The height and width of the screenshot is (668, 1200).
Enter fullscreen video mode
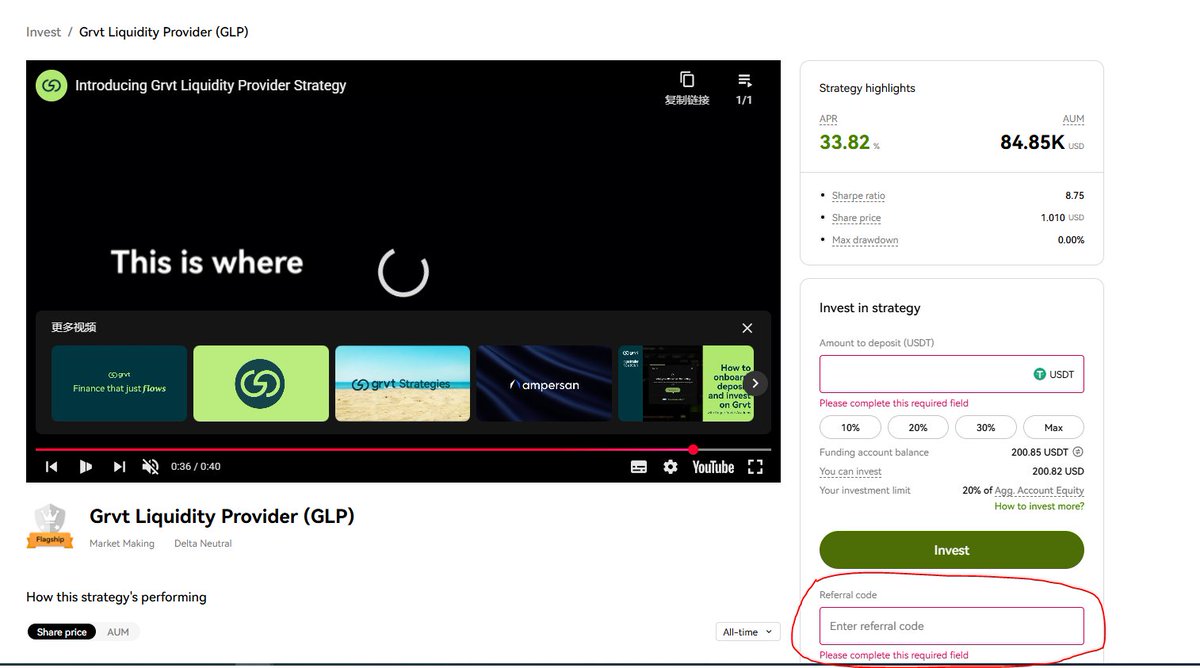(755, 467)
